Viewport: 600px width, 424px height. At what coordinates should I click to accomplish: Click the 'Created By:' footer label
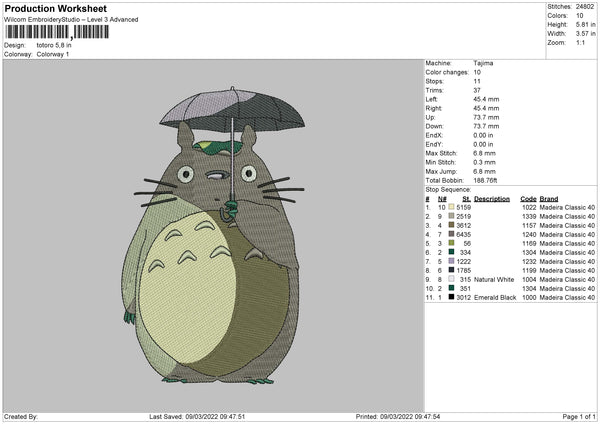click(x=21, y=416)
